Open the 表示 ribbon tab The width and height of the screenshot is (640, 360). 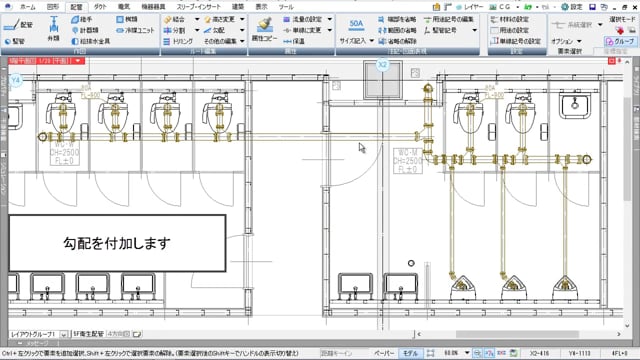[261, 7]
